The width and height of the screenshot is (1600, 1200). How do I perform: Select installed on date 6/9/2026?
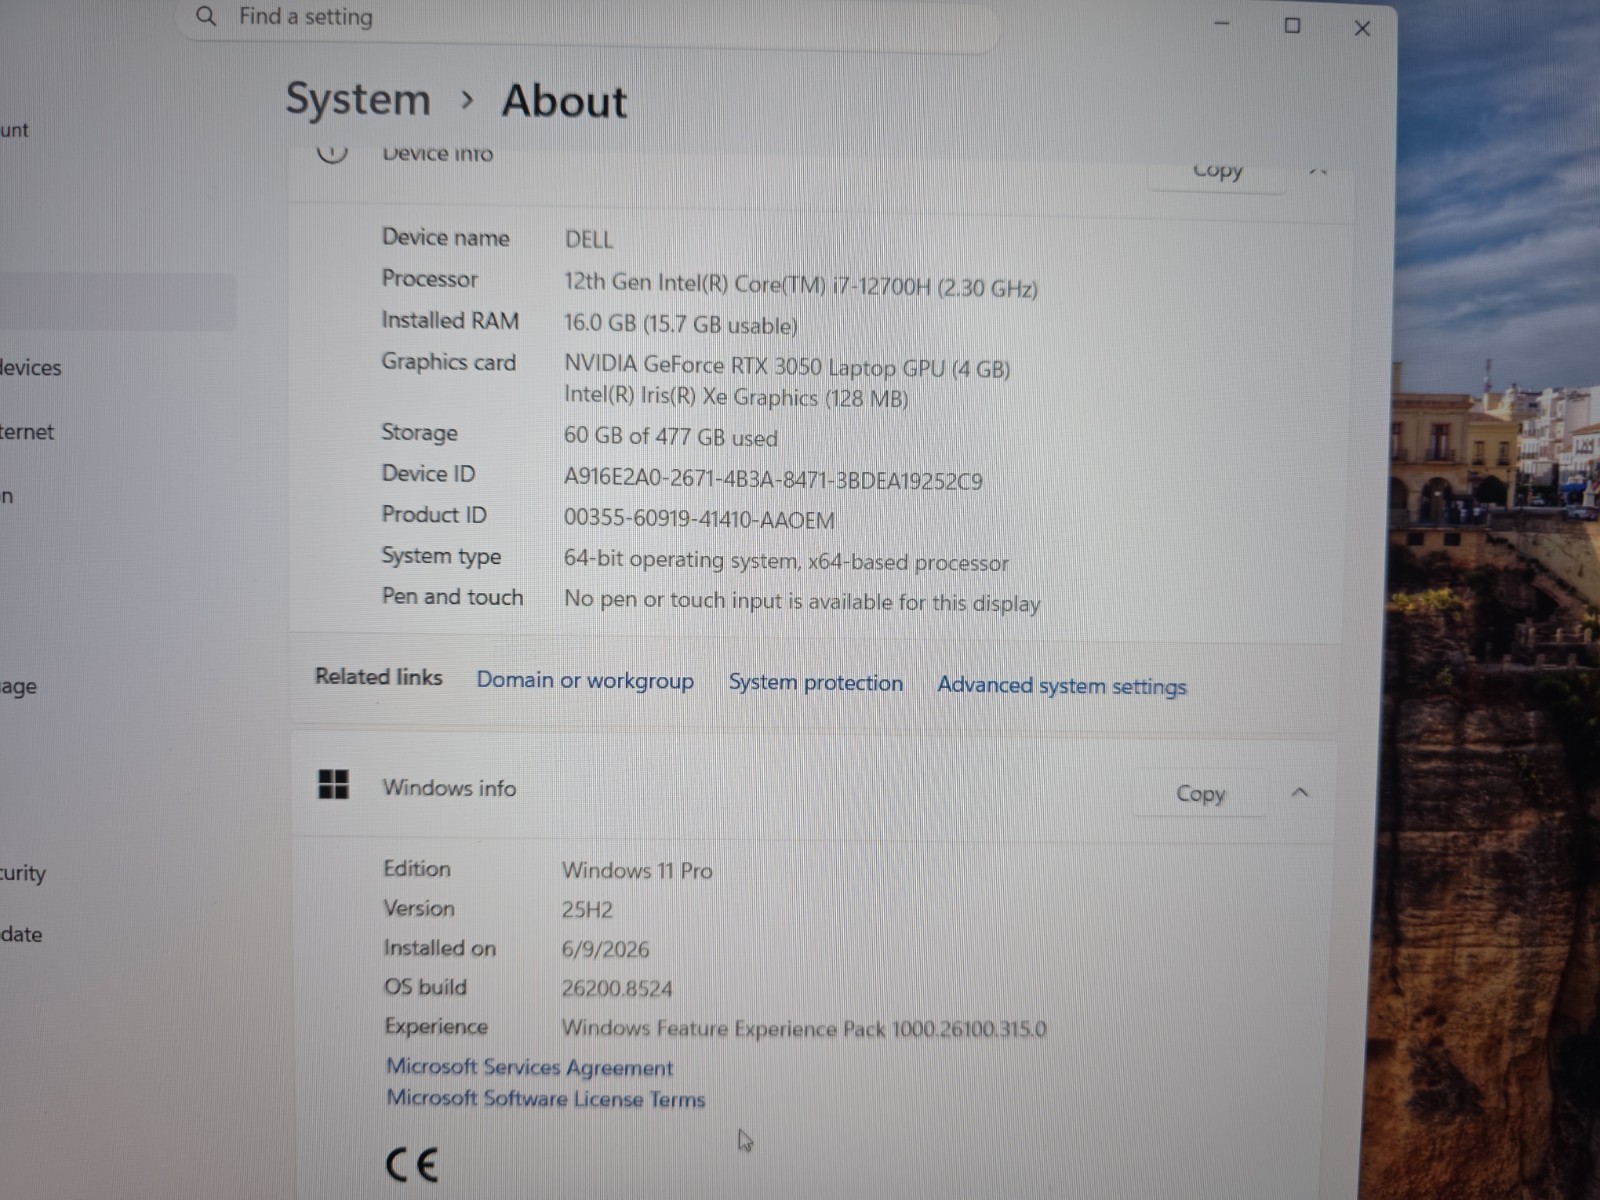point(605,949)
